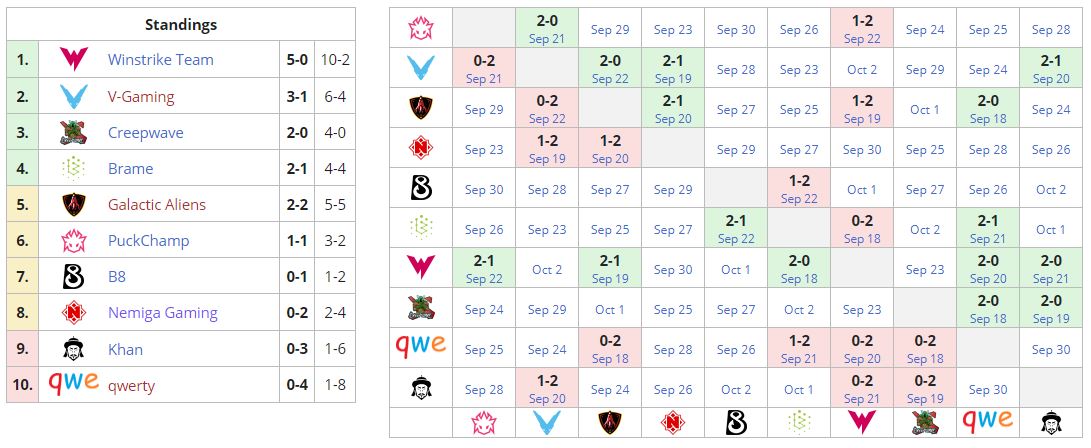1091x448 pixels.
Task: Click B8 logo in Standings list
Action: (x=73, y=277)
